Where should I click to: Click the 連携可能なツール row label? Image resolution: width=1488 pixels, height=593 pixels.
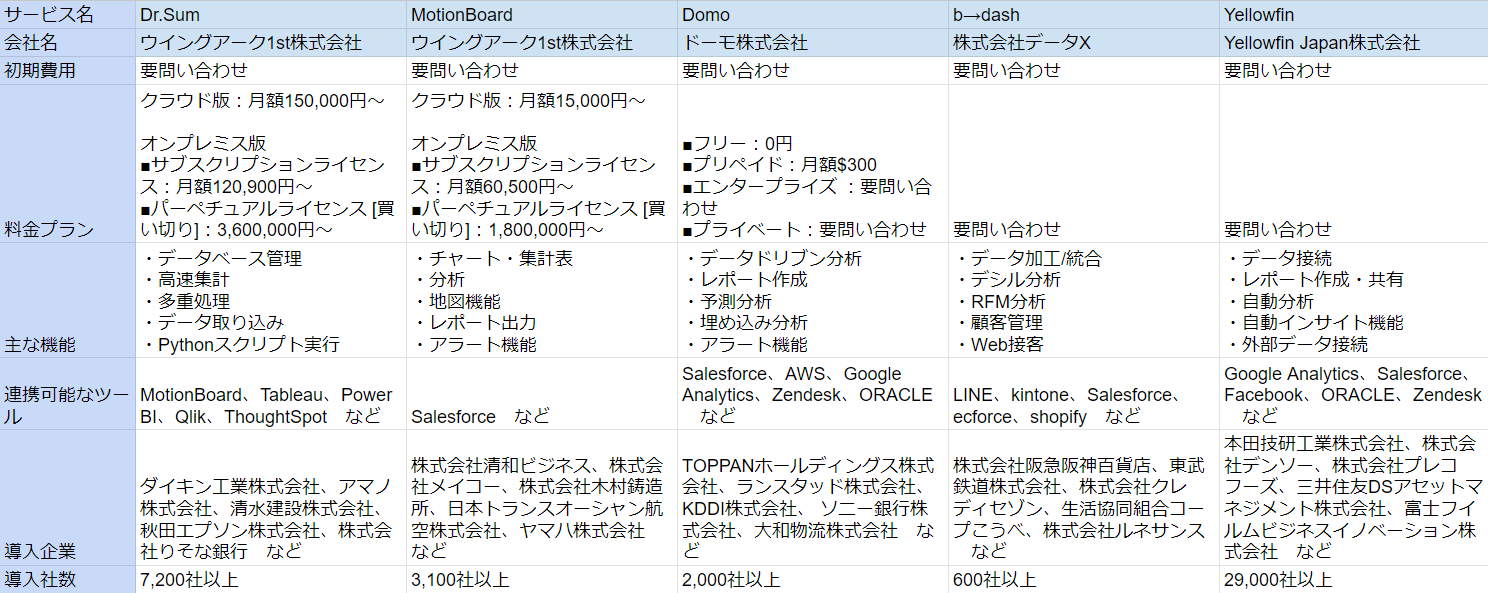67,394
